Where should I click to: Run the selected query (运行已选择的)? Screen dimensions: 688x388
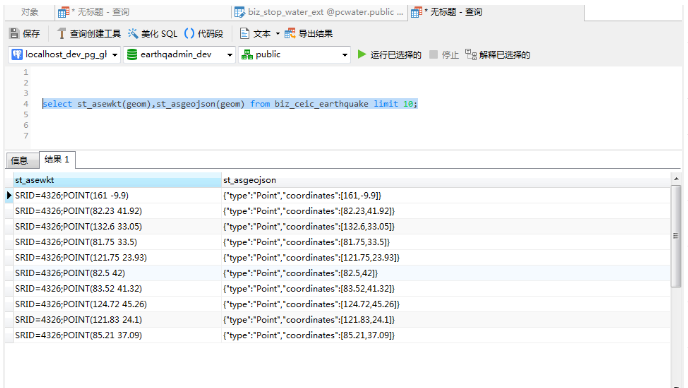(389, 54)
